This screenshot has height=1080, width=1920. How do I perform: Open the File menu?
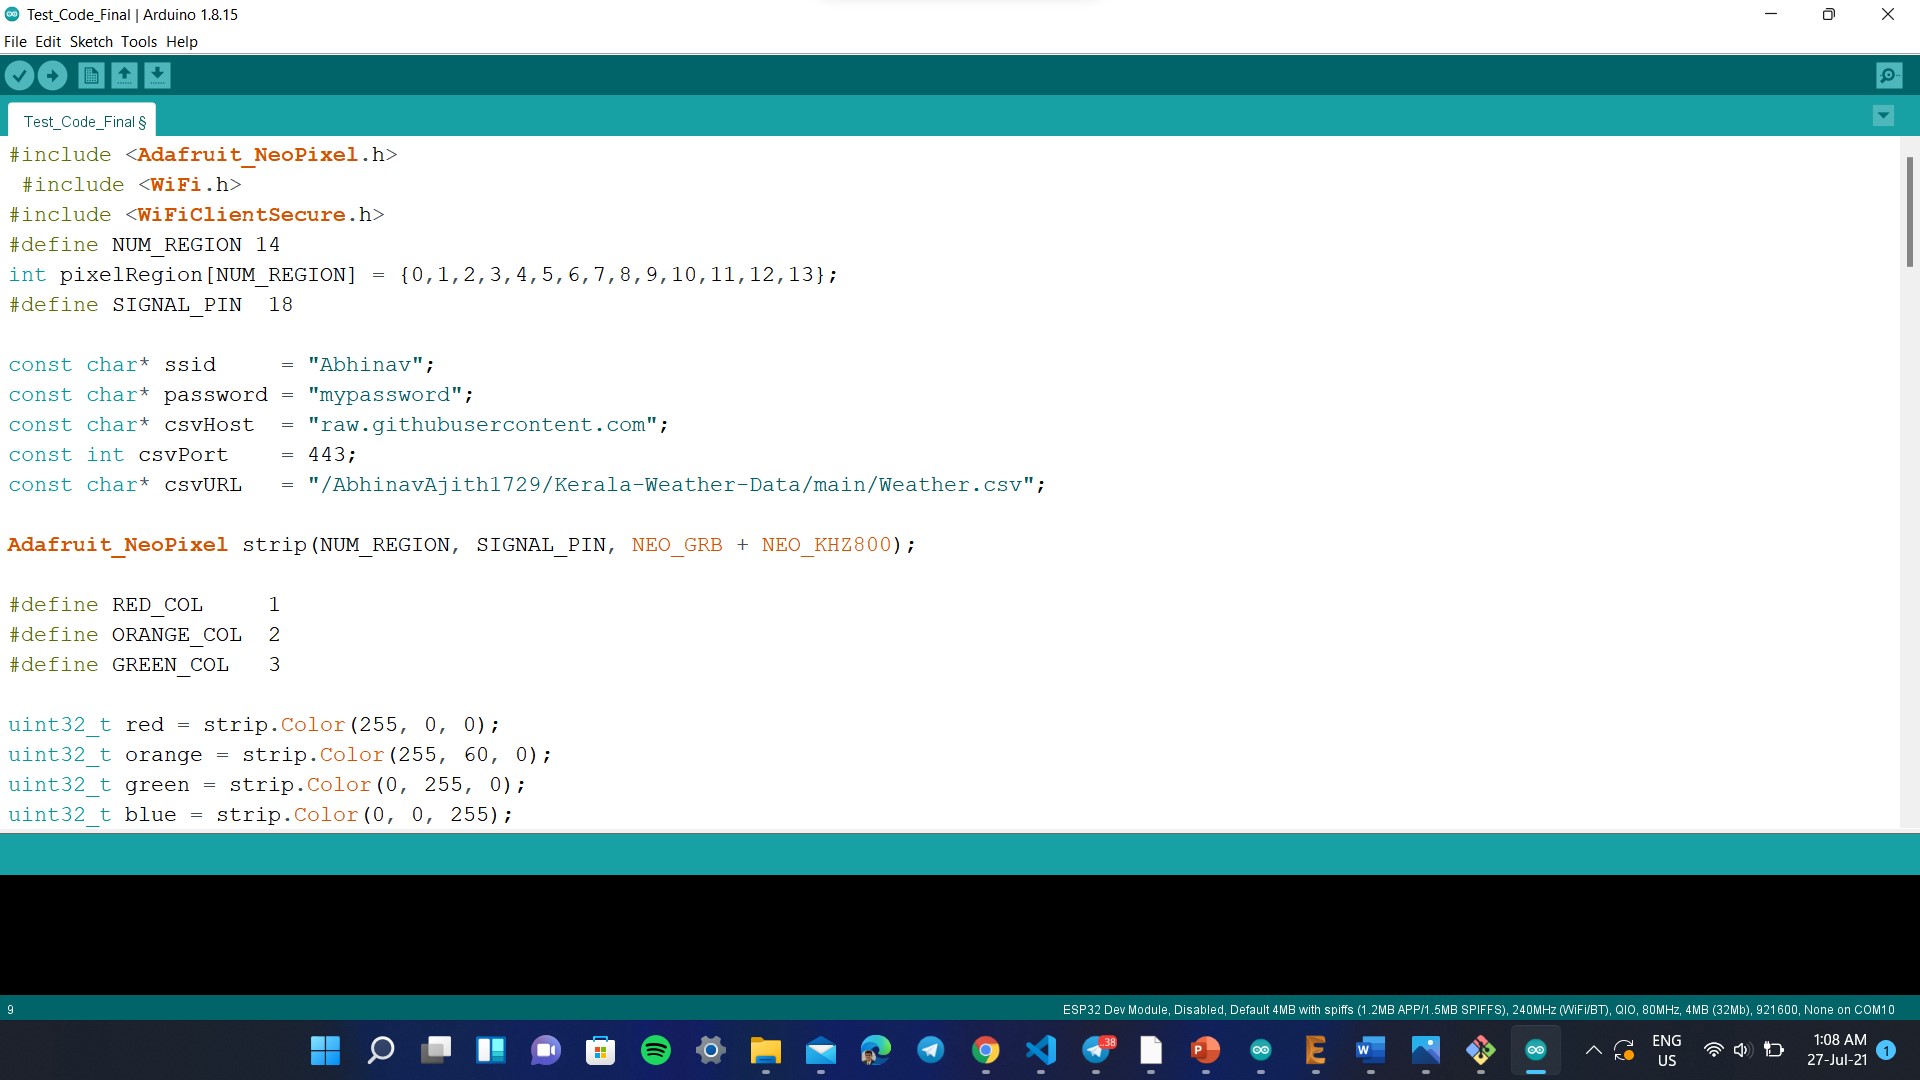click(x=15, y=42)
